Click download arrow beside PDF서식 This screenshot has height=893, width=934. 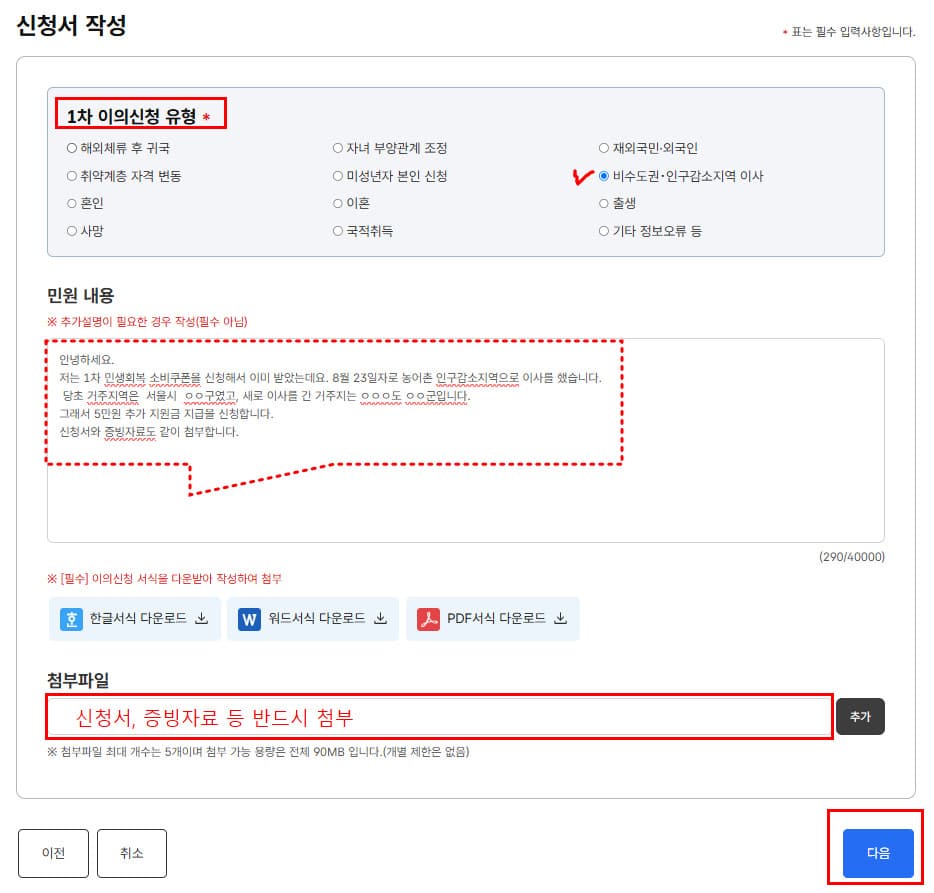(561, 618)
